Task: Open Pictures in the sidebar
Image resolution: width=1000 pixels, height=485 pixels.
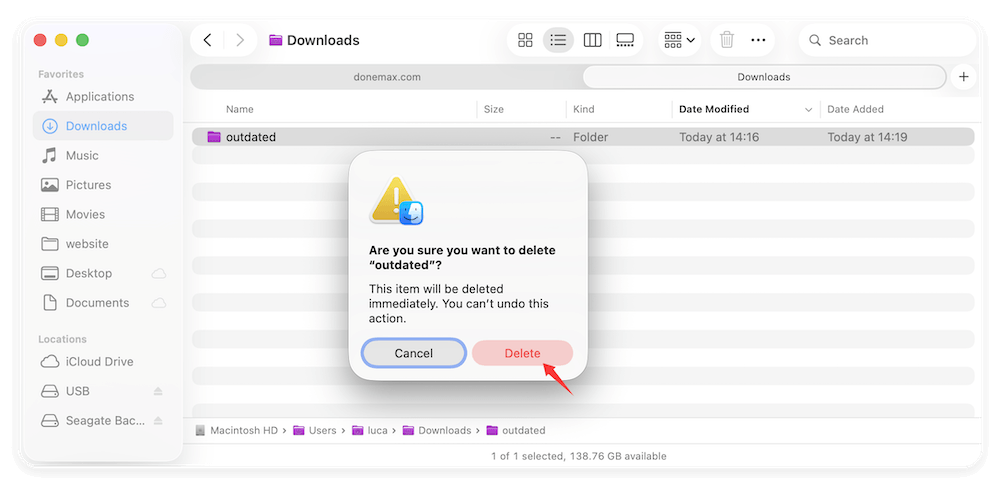Action: click(x=103, y=185)
